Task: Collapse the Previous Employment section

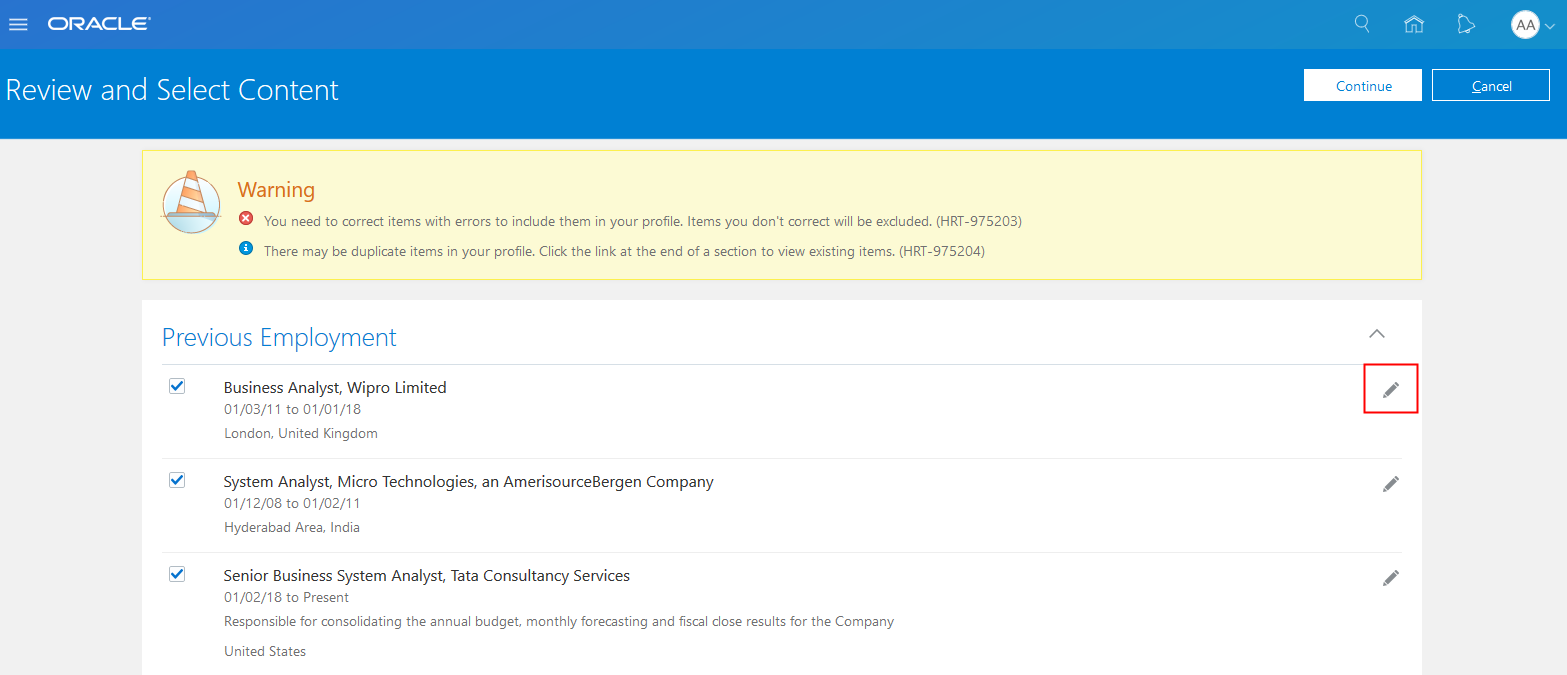Action: [1377, 334]
